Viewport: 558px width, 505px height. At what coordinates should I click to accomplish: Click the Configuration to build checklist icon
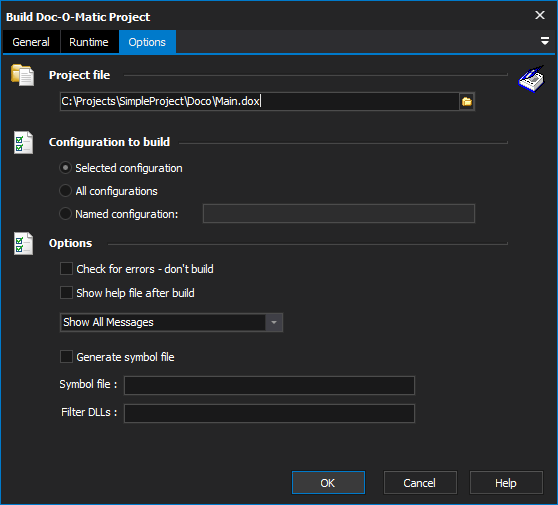pos(23,142)
